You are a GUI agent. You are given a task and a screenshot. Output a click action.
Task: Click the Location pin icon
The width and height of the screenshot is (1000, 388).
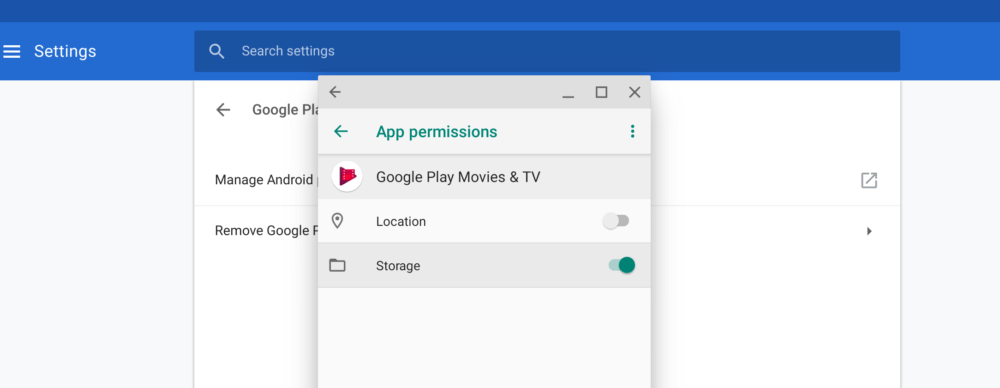[x=337, y=221]
